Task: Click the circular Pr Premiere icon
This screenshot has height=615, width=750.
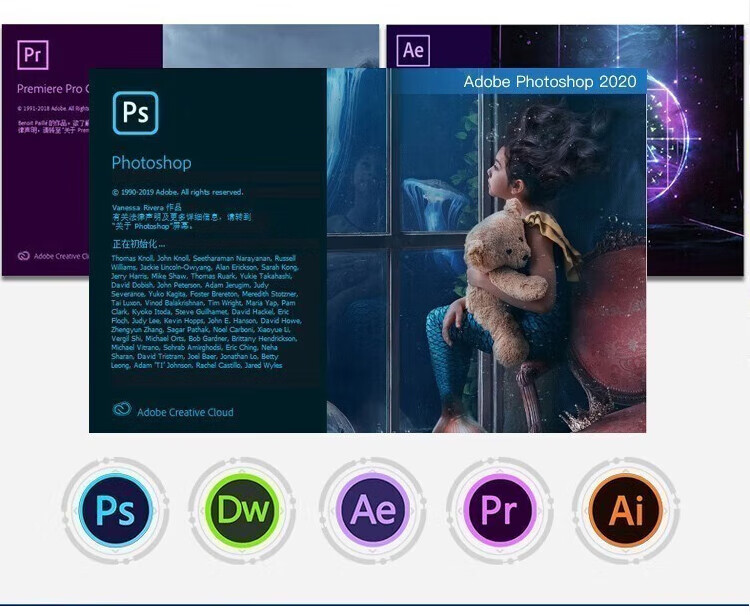Action: [499, 510]
